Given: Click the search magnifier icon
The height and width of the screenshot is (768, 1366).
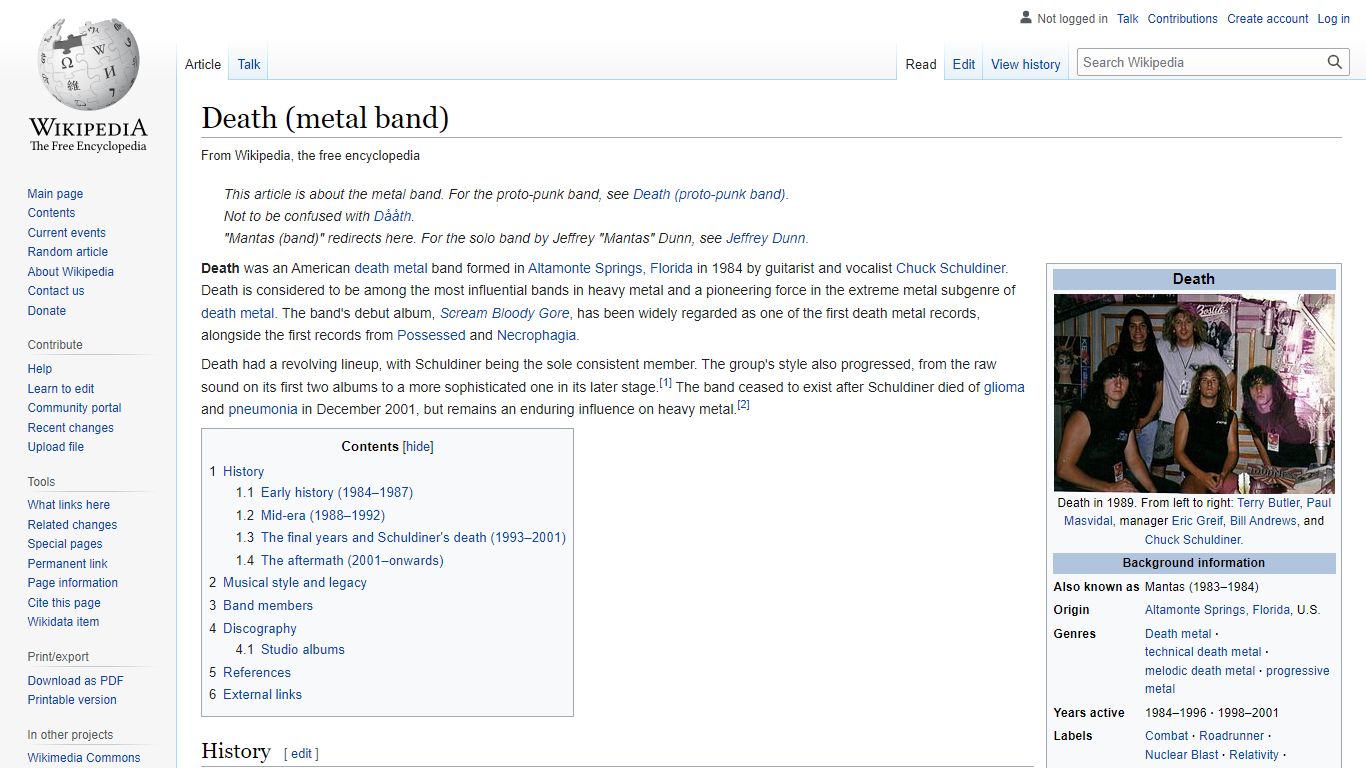Looking at the screenshot, I should pos(1335,62).
